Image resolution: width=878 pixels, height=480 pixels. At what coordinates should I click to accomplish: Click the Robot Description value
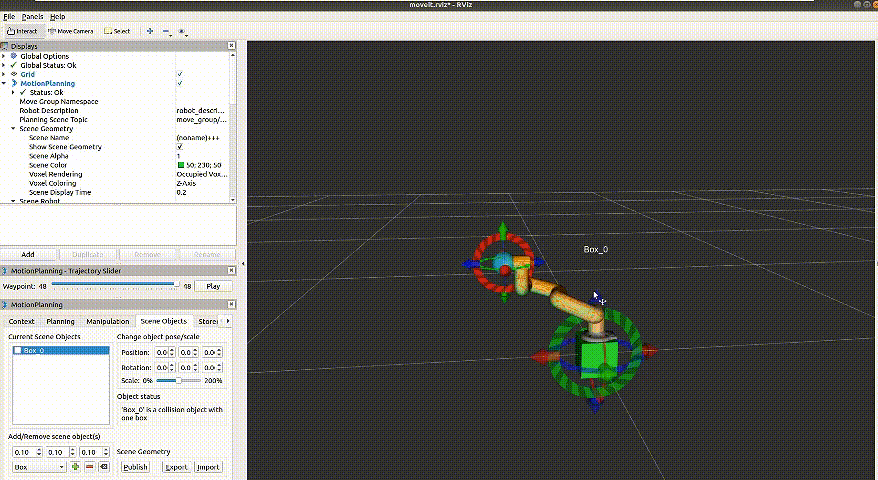point(201,110)
